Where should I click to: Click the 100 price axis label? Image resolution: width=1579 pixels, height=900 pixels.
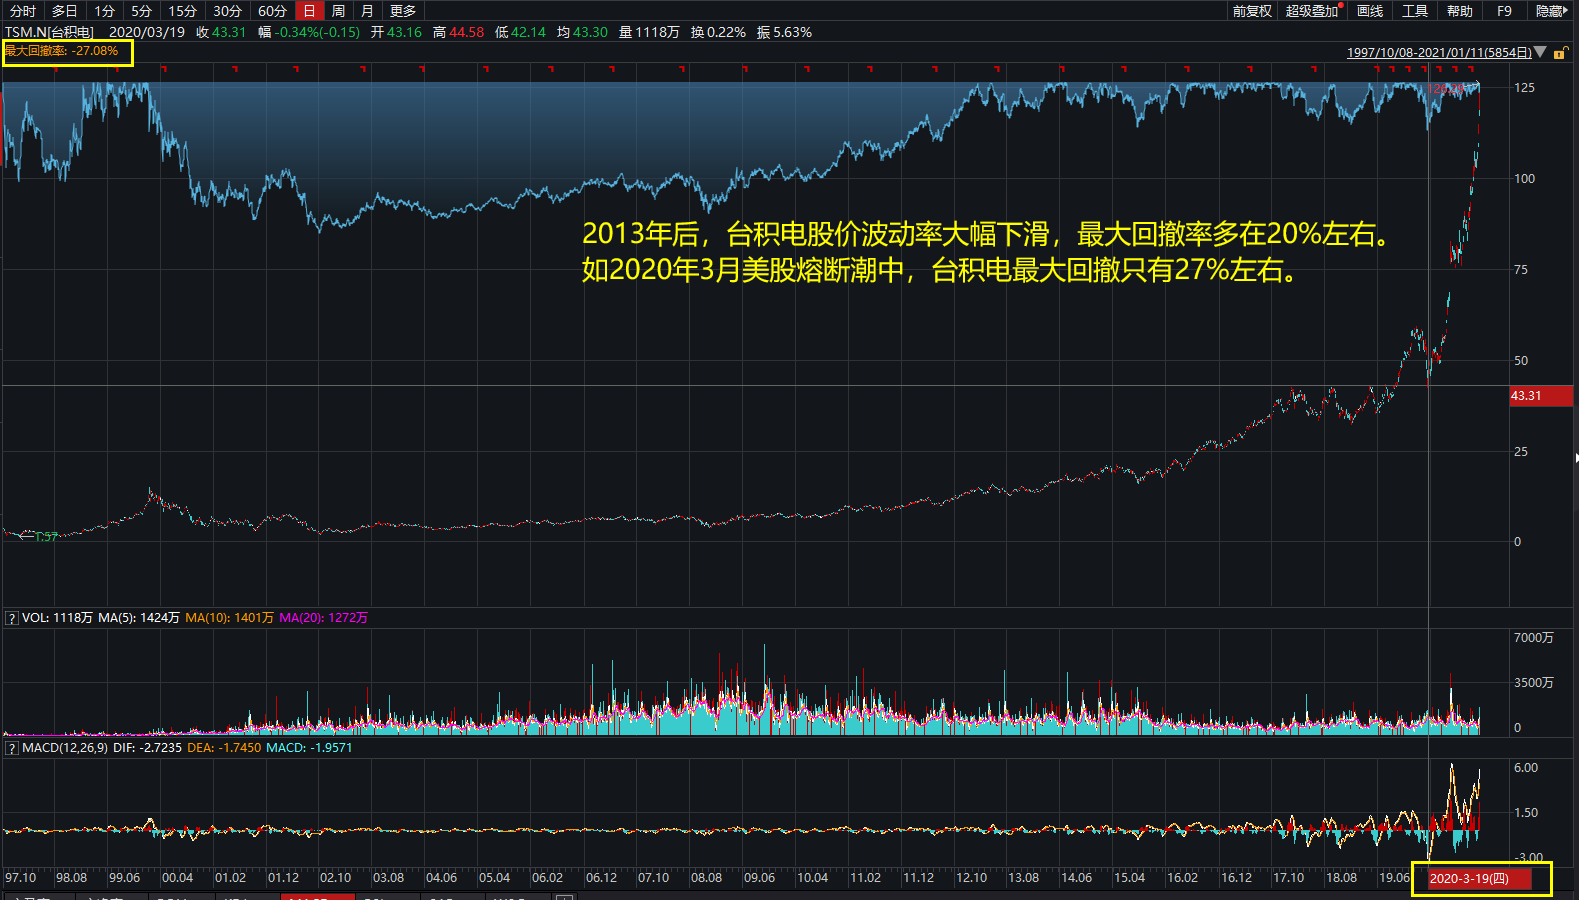[x=1524, y=179]
